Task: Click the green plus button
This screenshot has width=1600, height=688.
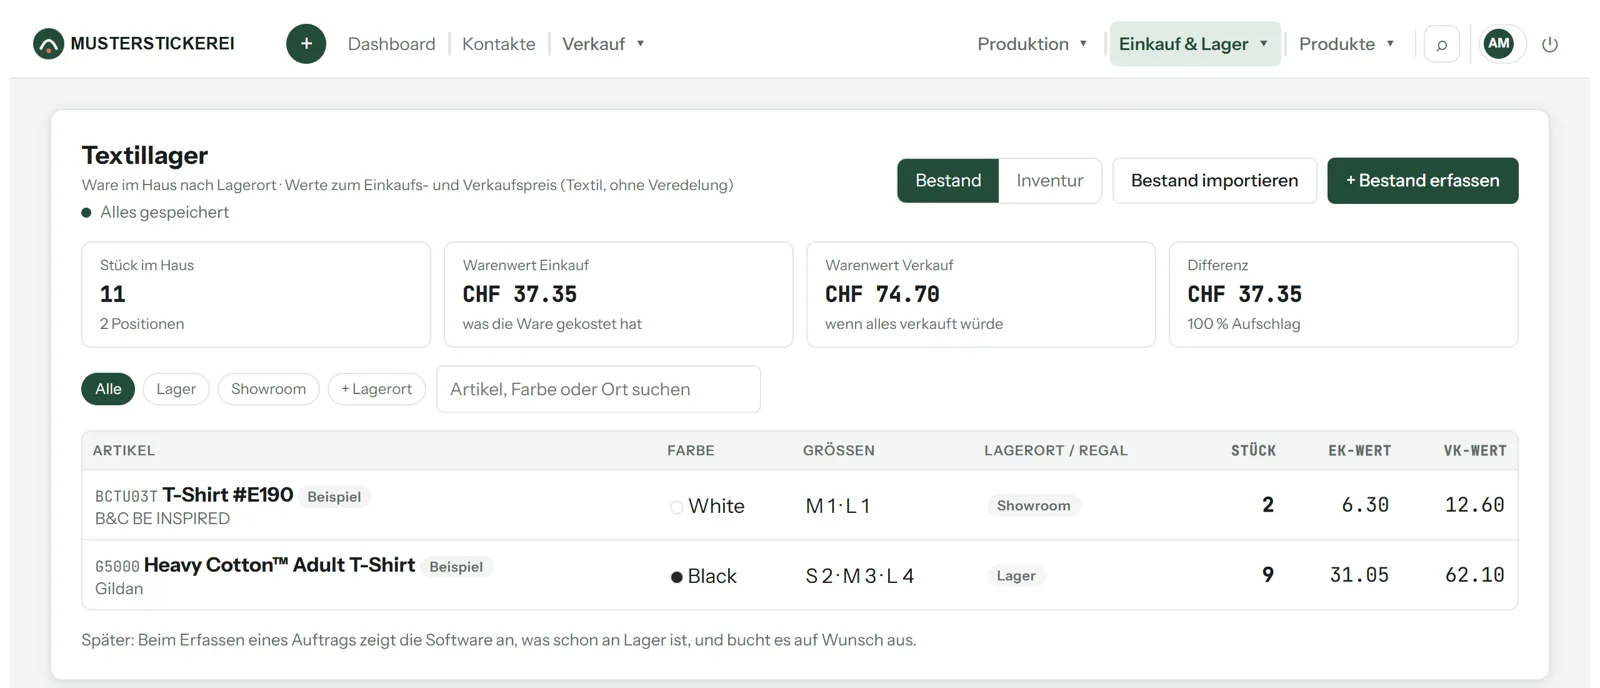Action: [306, 44]
